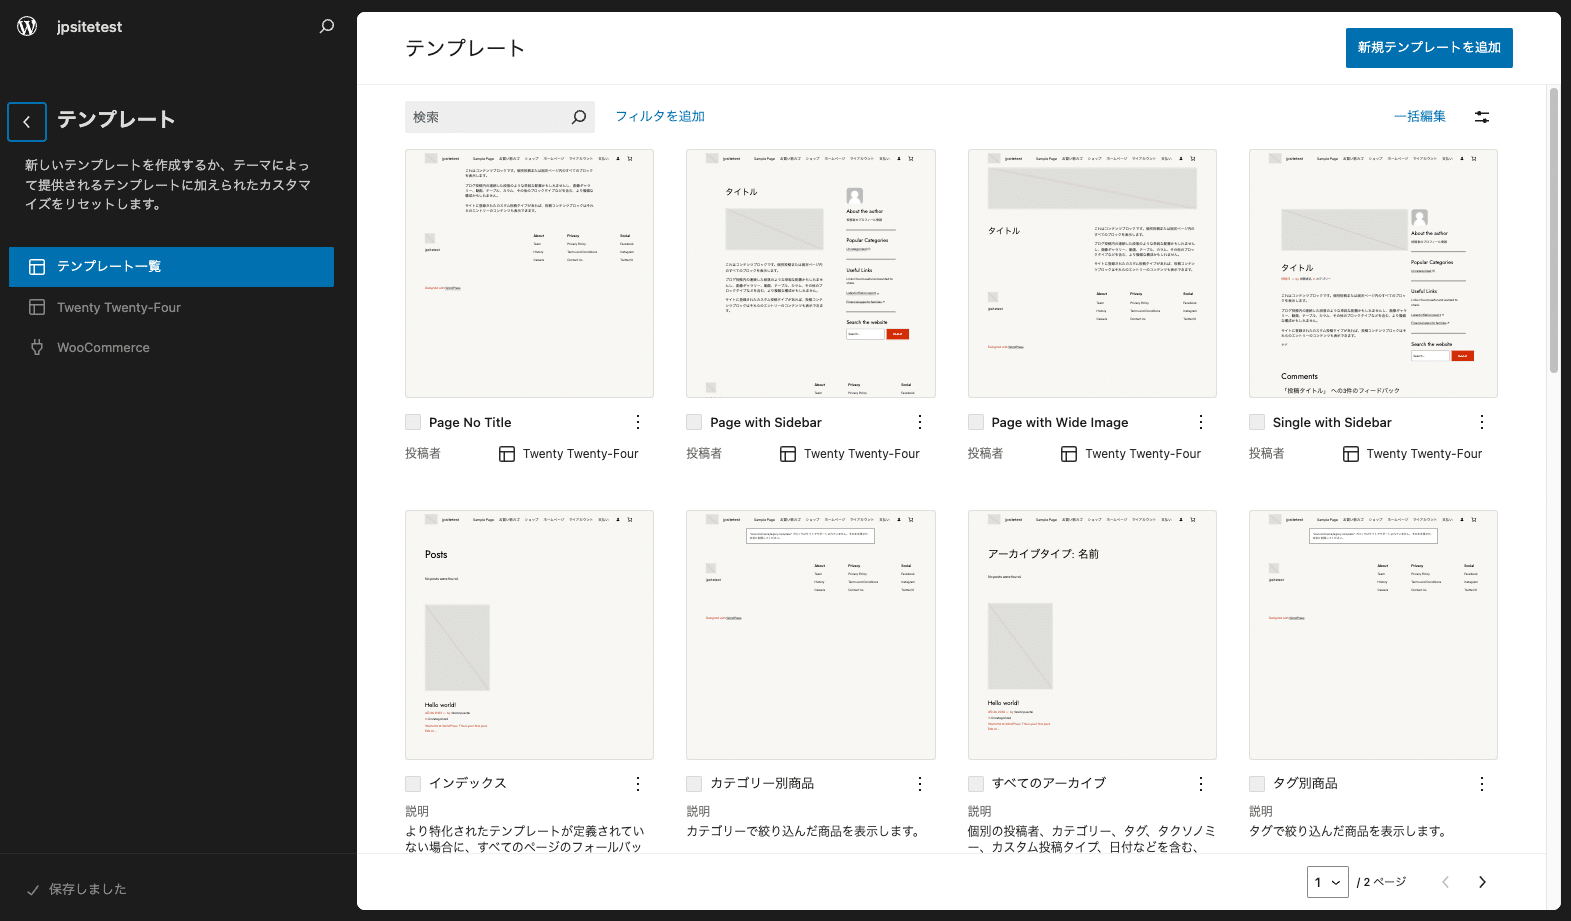The height and width of the screenshot is (921, 1571).
Task: Click the フィルタを追加 link
Action: click(x=660, y=117)
